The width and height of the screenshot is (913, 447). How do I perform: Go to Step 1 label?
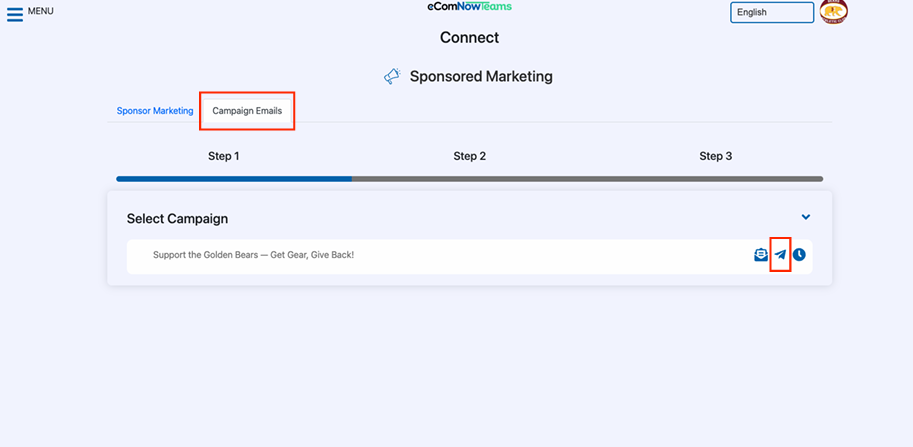224,156
